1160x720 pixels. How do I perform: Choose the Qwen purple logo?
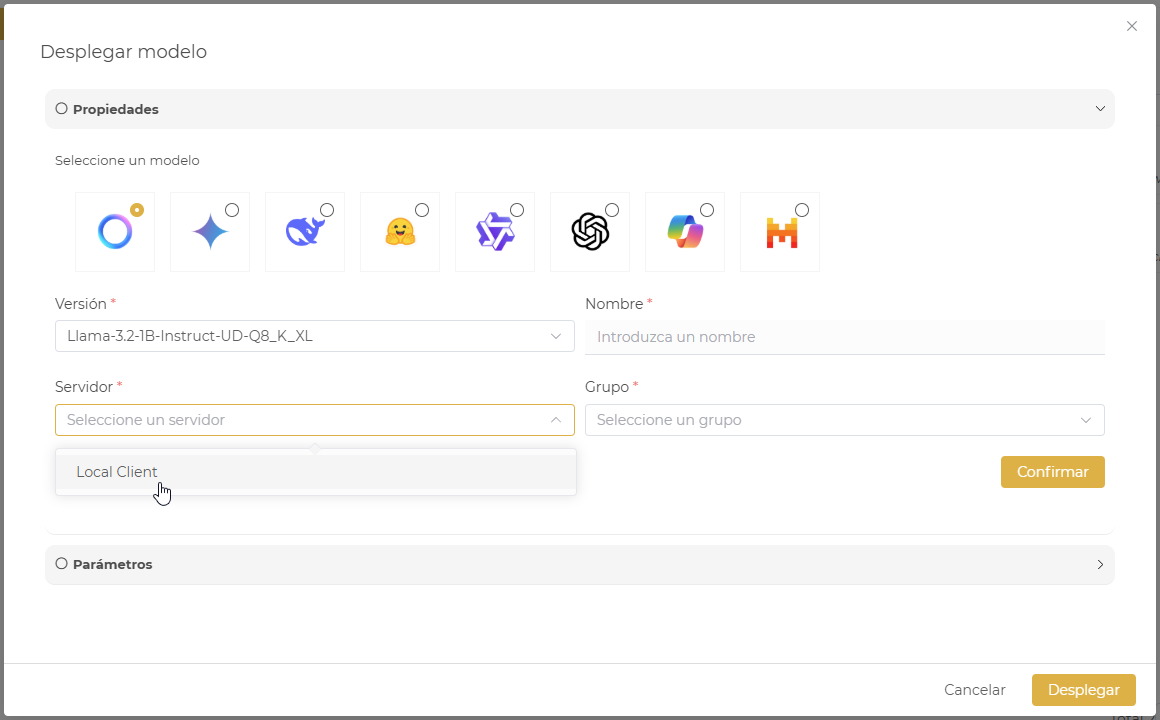coord(494,232)
